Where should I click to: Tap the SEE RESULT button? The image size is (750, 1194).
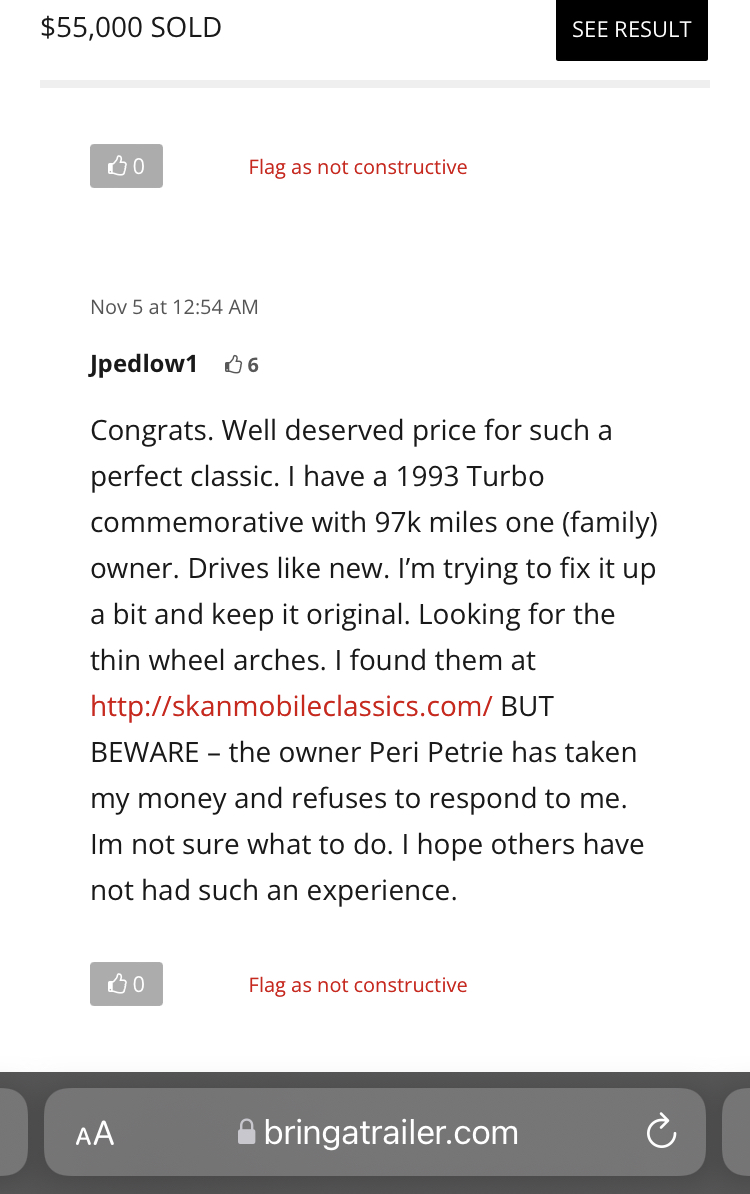click(x=631, y=30)
